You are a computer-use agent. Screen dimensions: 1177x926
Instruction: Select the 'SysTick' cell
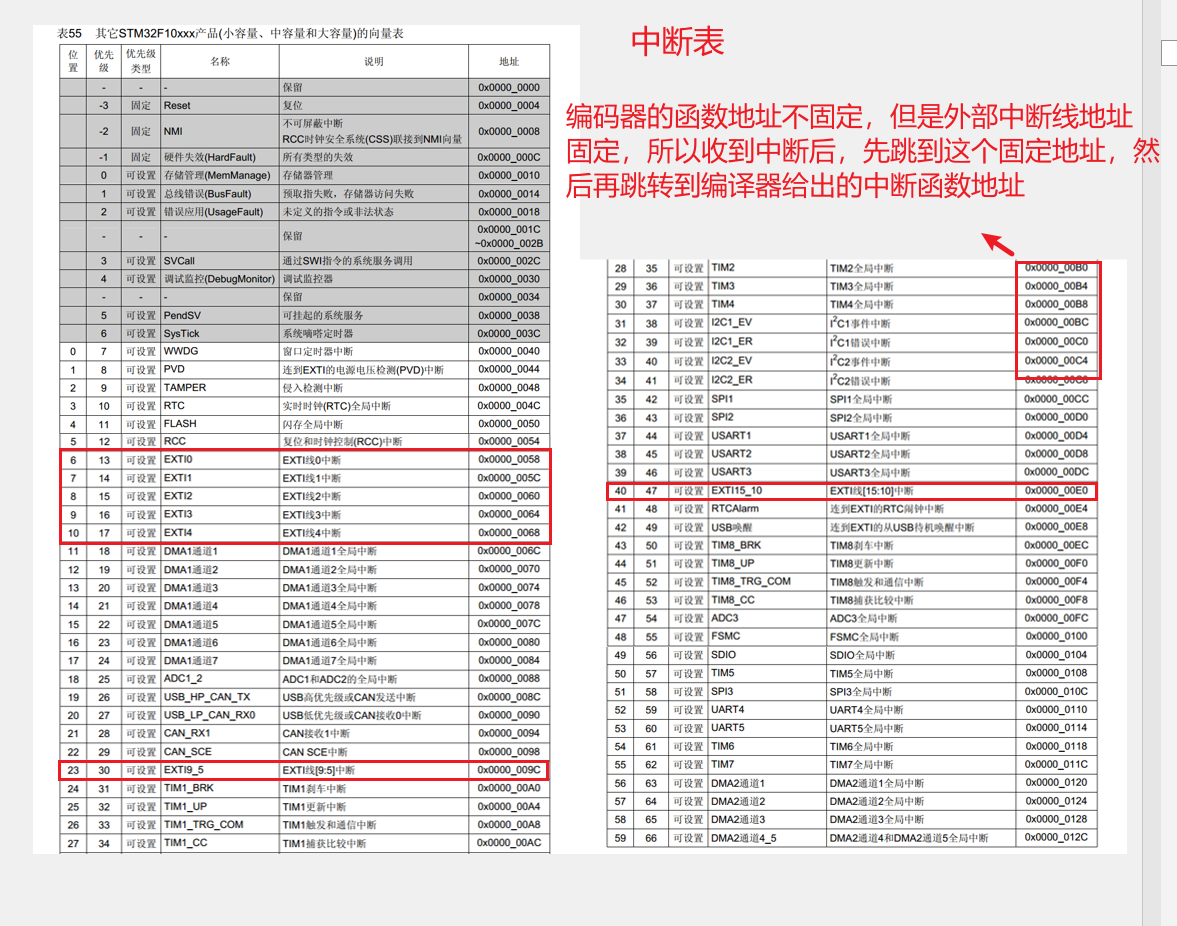point(220,333)
